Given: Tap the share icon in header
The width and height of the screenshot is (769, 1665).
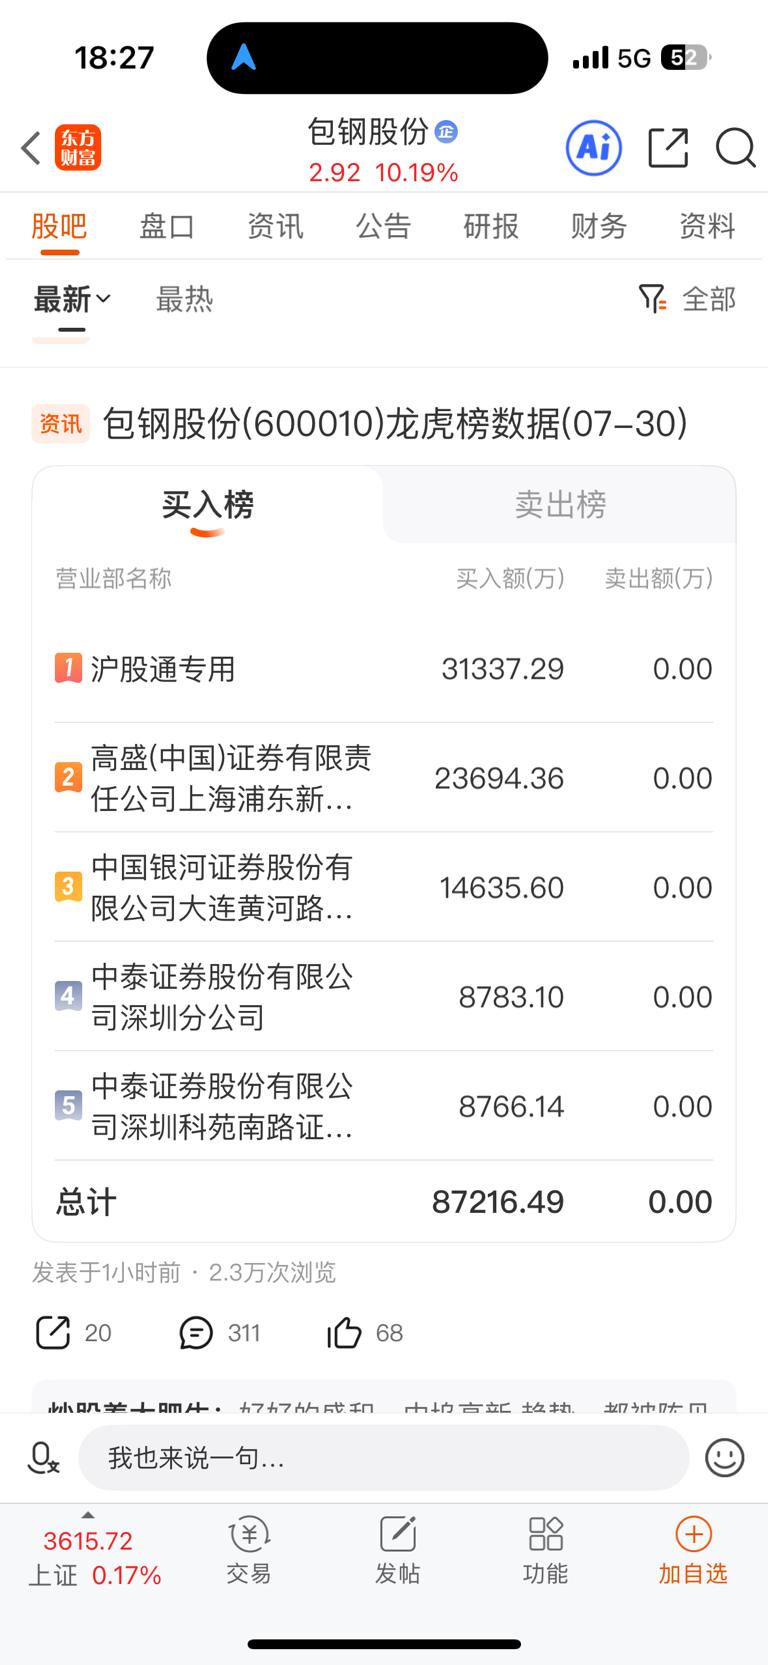Looking at the screenshot, I should tap(668, 148).
